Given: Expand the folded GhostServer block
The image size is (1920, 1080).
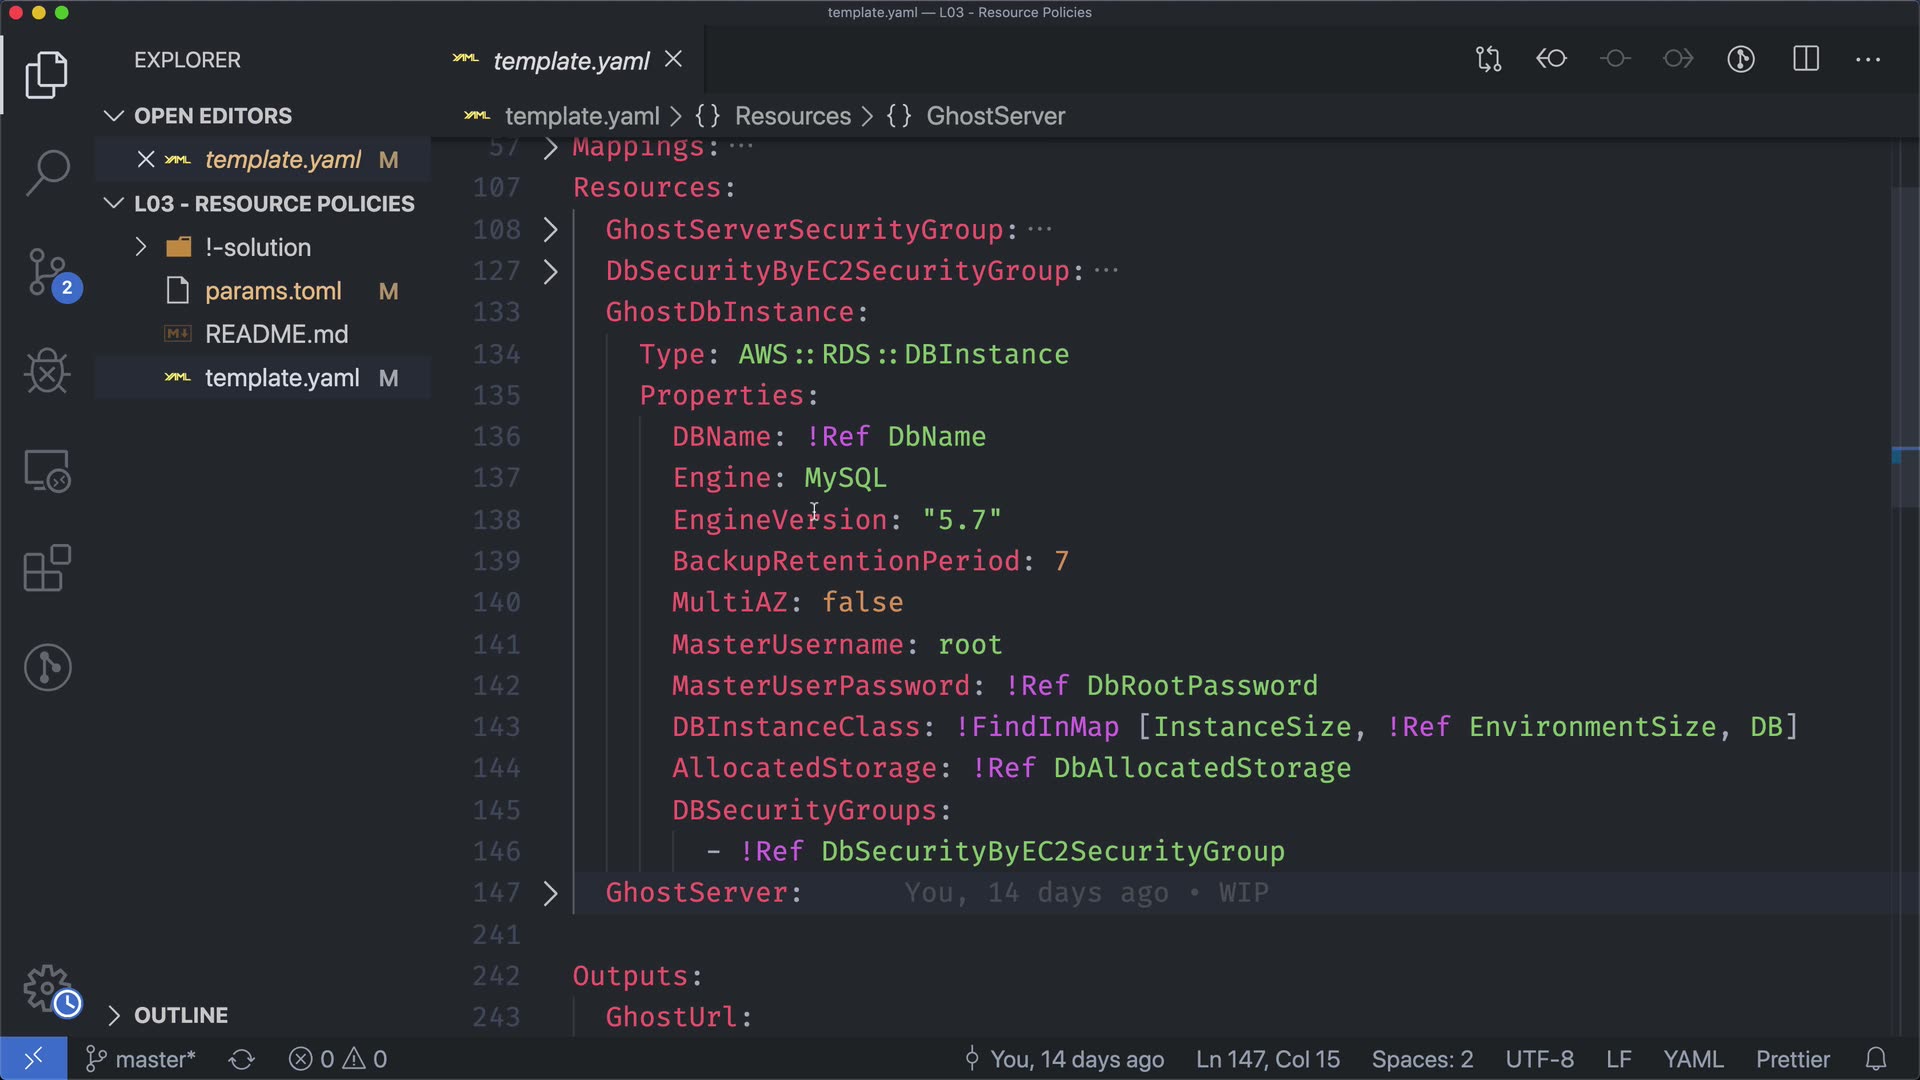Looking at the screenshot, I should coord(550,893).
